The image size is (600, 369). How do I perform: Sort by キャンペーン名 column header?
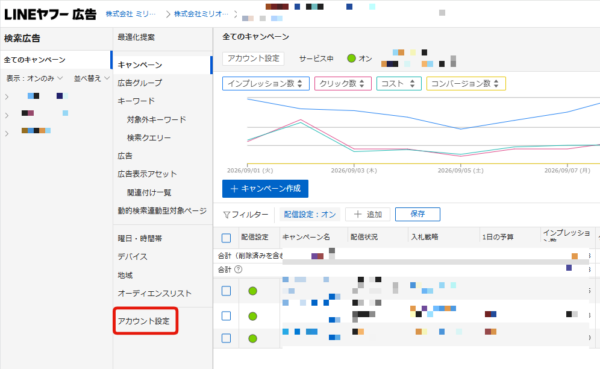click(306, 237)
